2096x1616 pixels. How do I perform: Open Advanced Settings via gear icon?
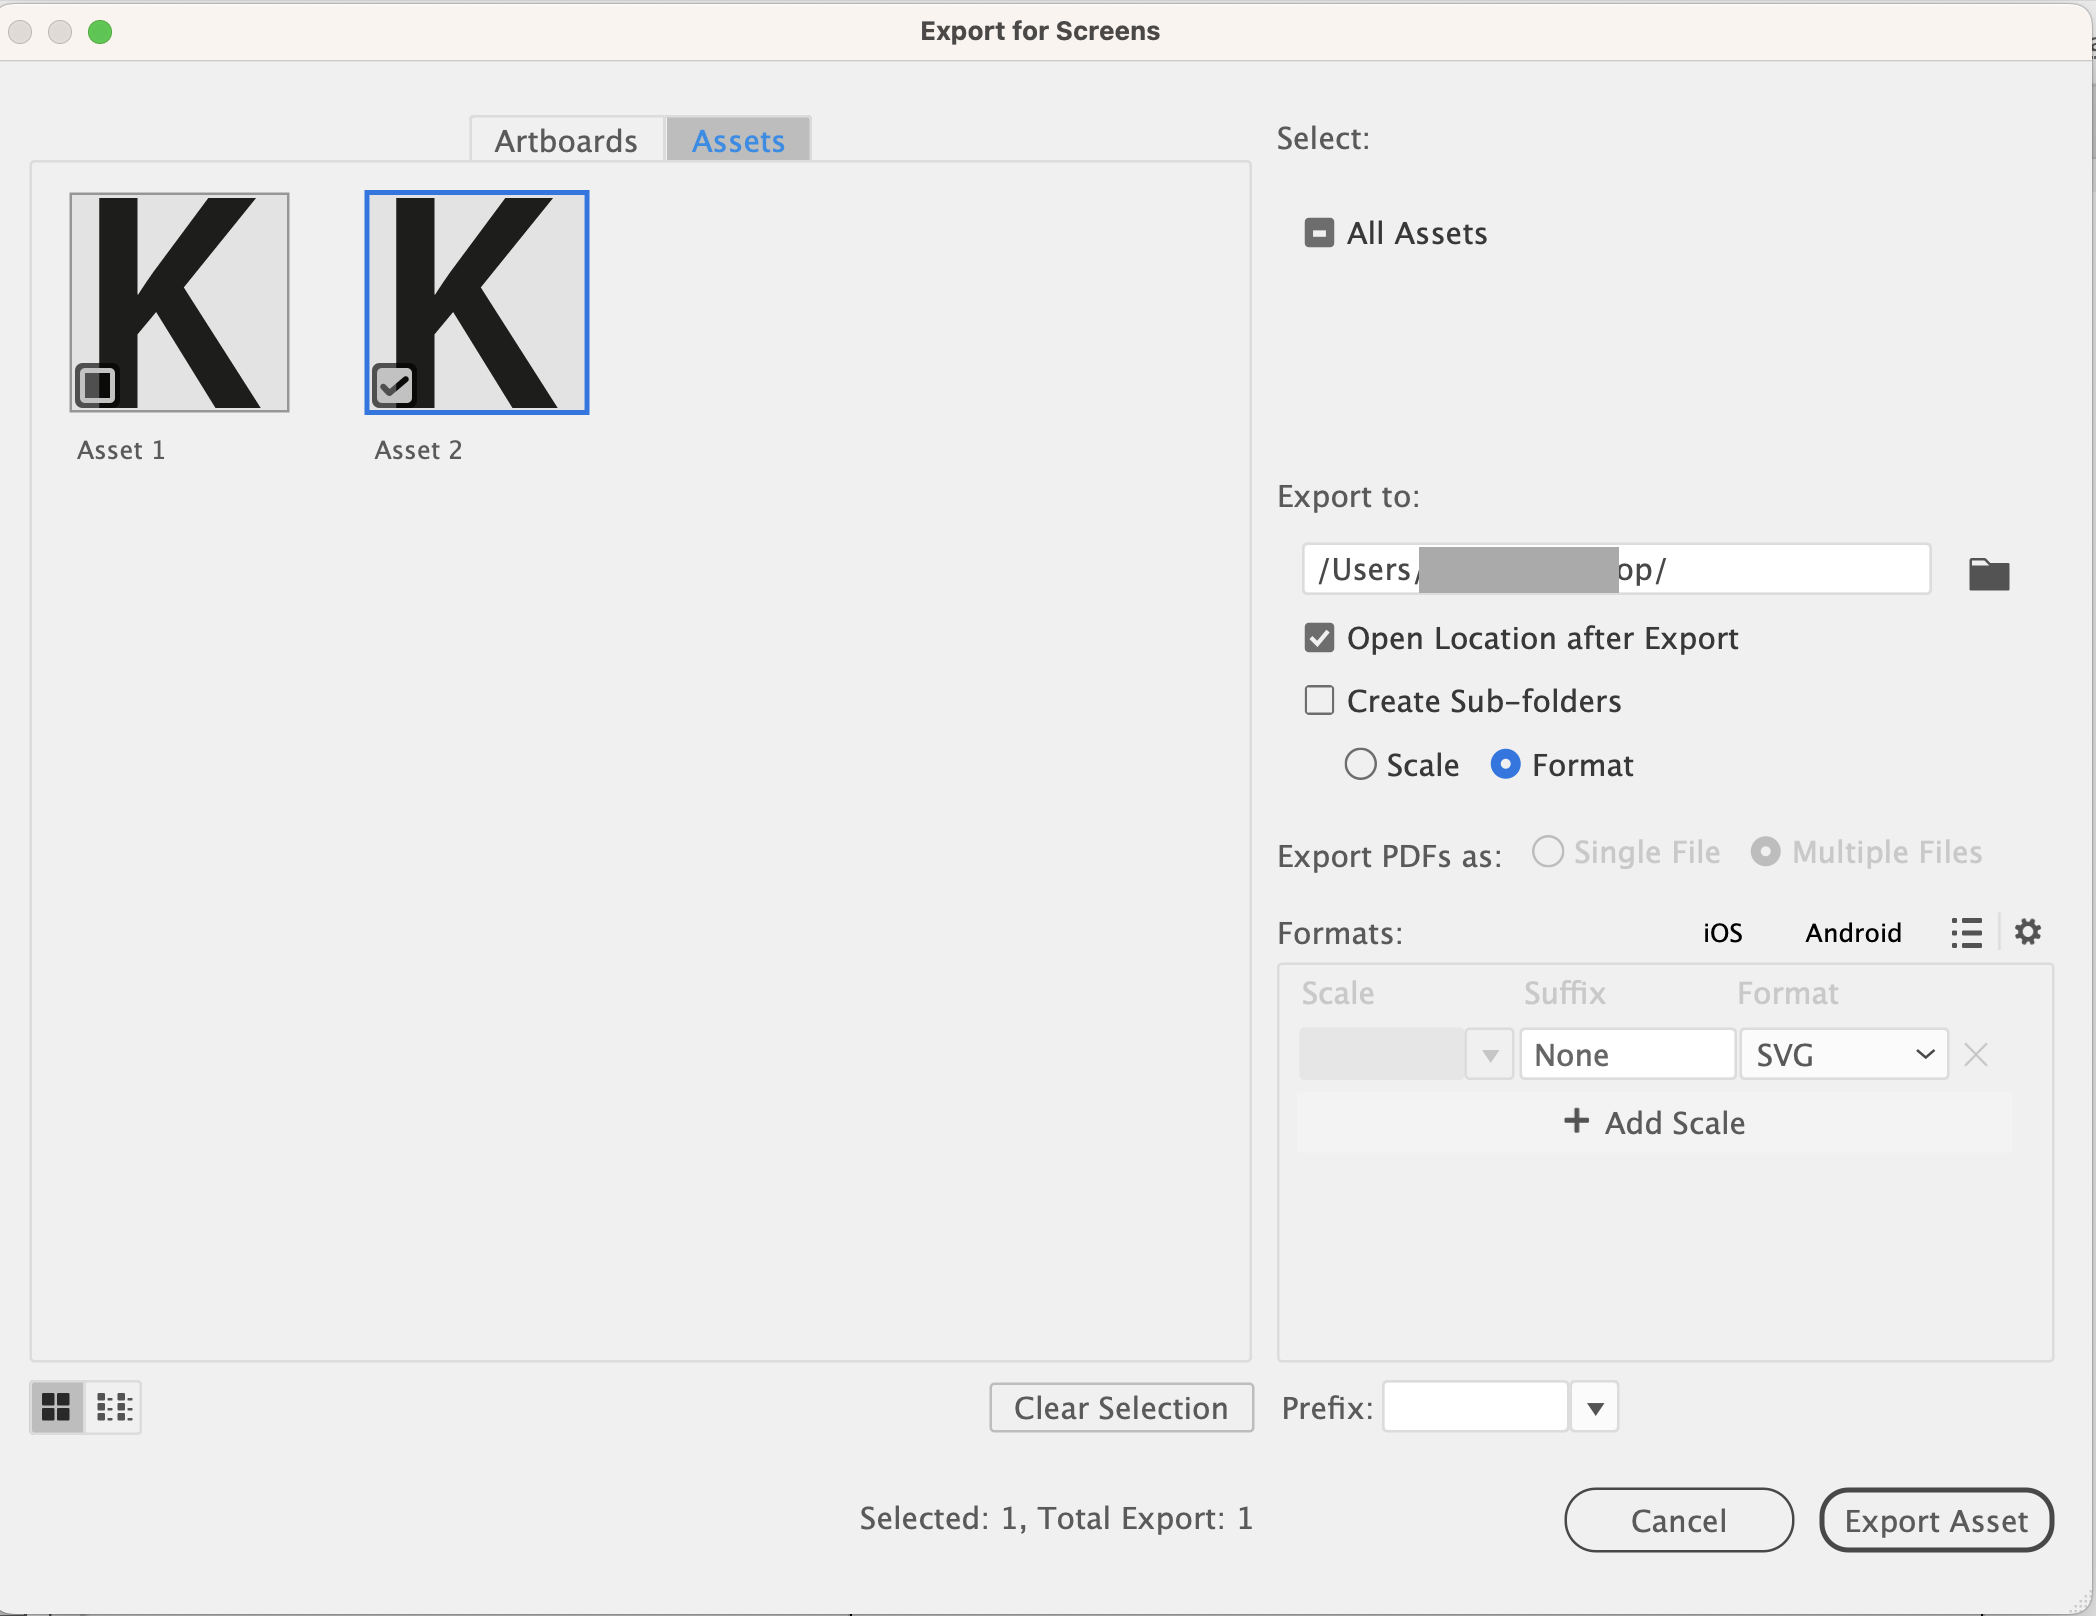click(2028, 931)
